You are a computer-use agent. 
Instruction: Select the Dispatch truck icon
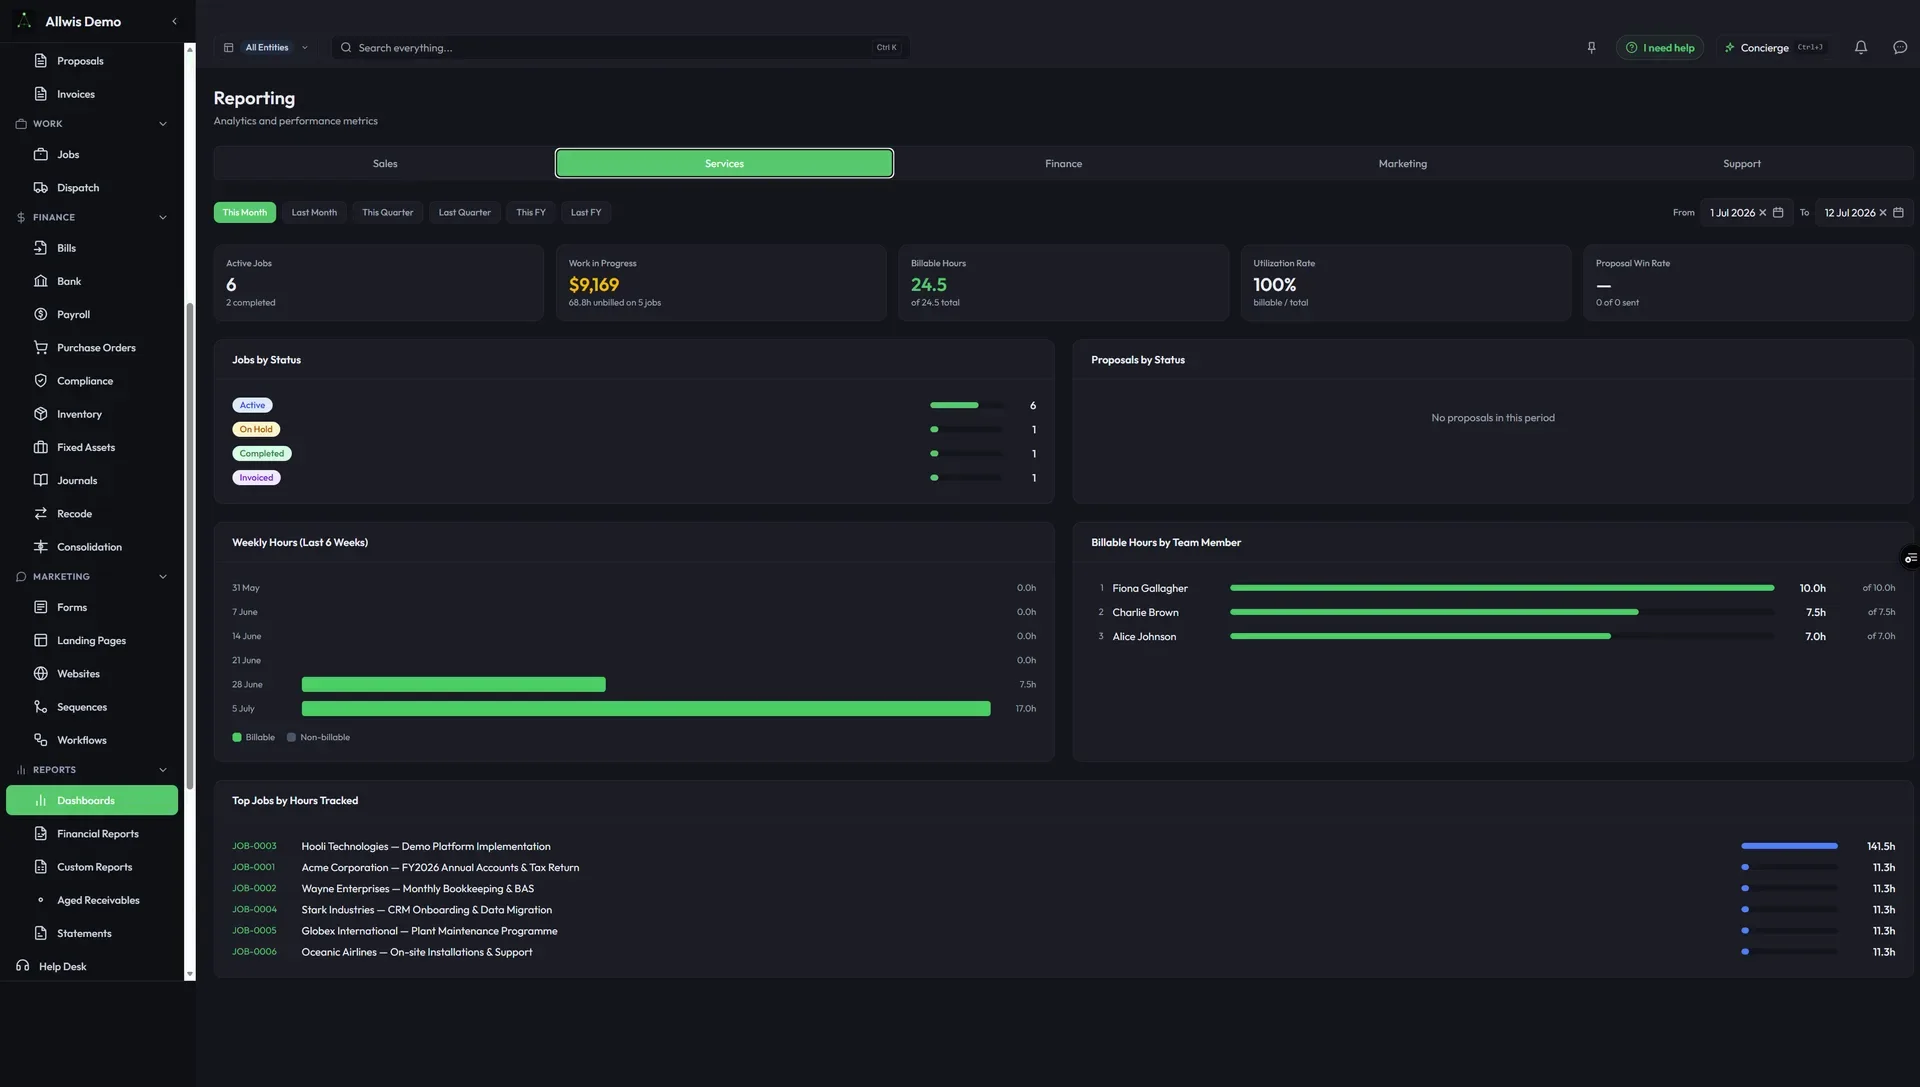[41, 188]
